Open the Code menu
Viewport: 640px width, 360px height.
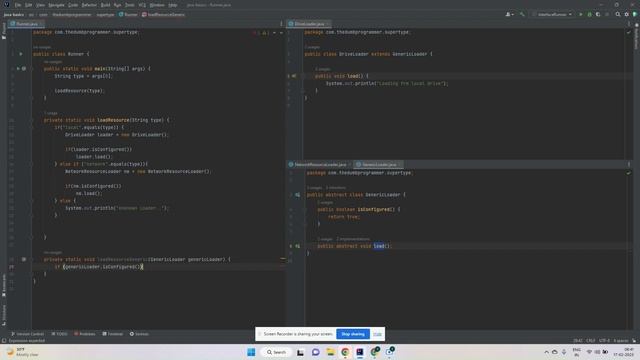(x=73, y=5)
